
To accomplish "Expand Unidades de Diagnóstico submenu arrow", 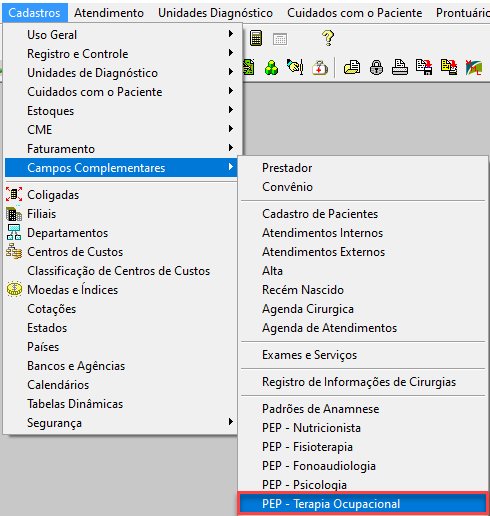I will [230, 72].
